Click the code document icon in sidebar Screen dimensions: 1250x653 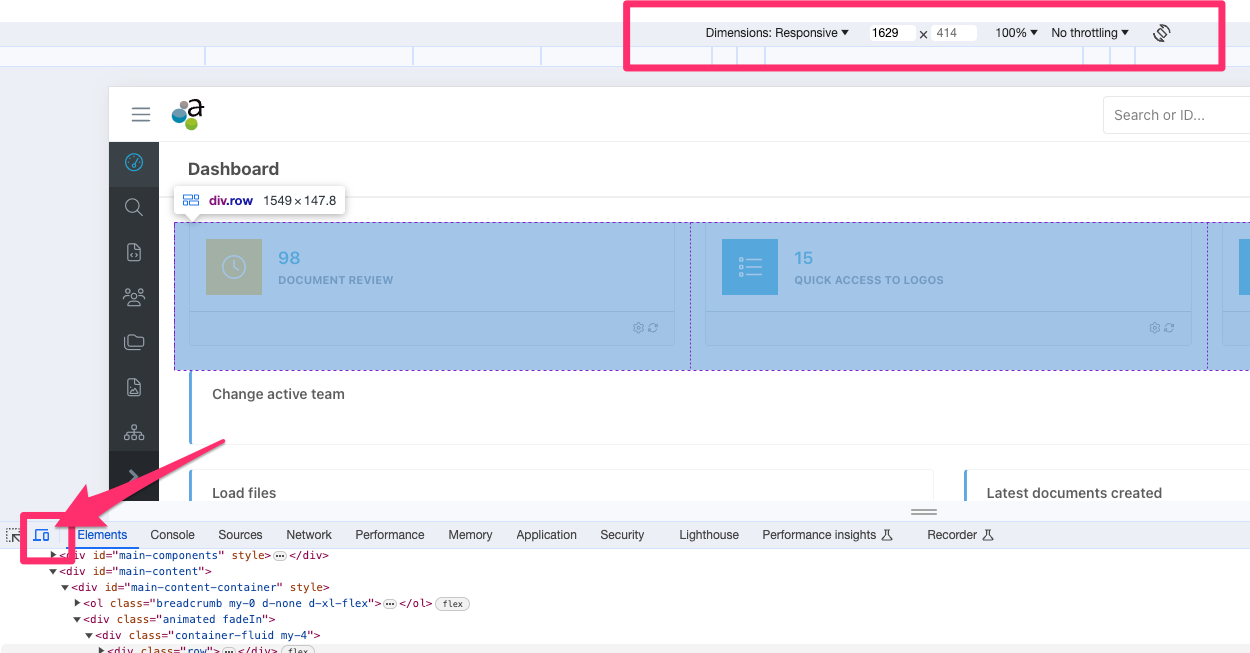tap(134, 253)
